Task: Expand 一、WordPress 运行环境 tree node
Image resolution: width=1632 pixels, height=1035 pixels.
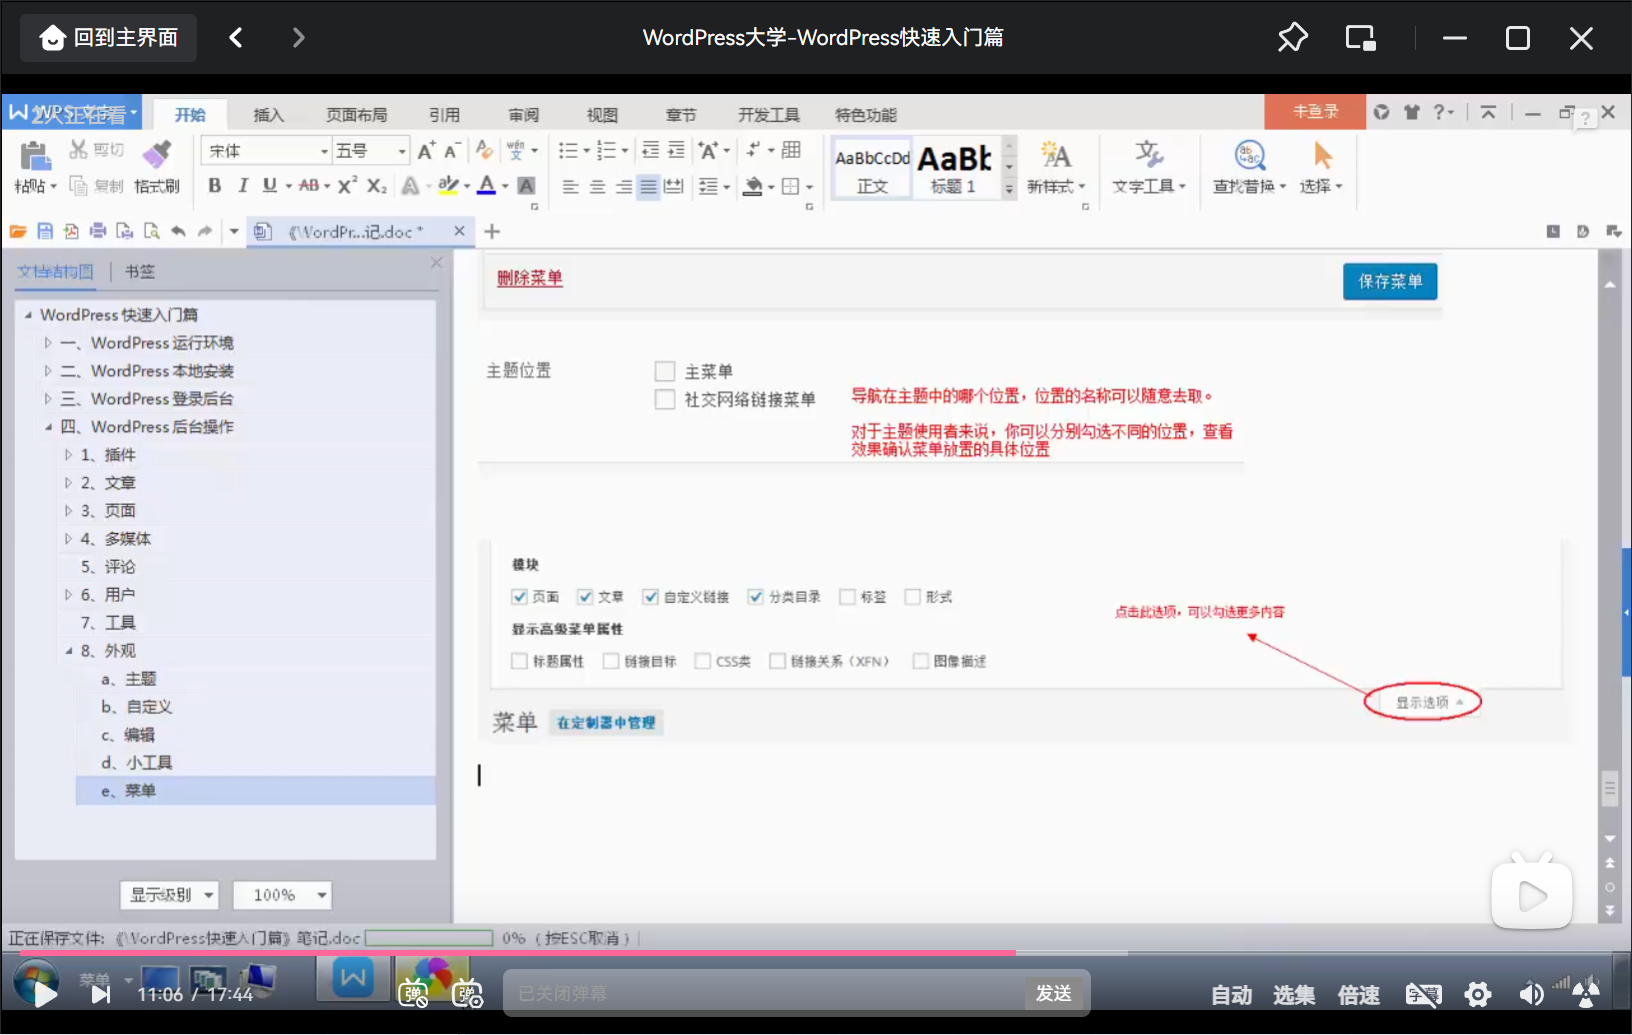Action: tap(47, 343)
